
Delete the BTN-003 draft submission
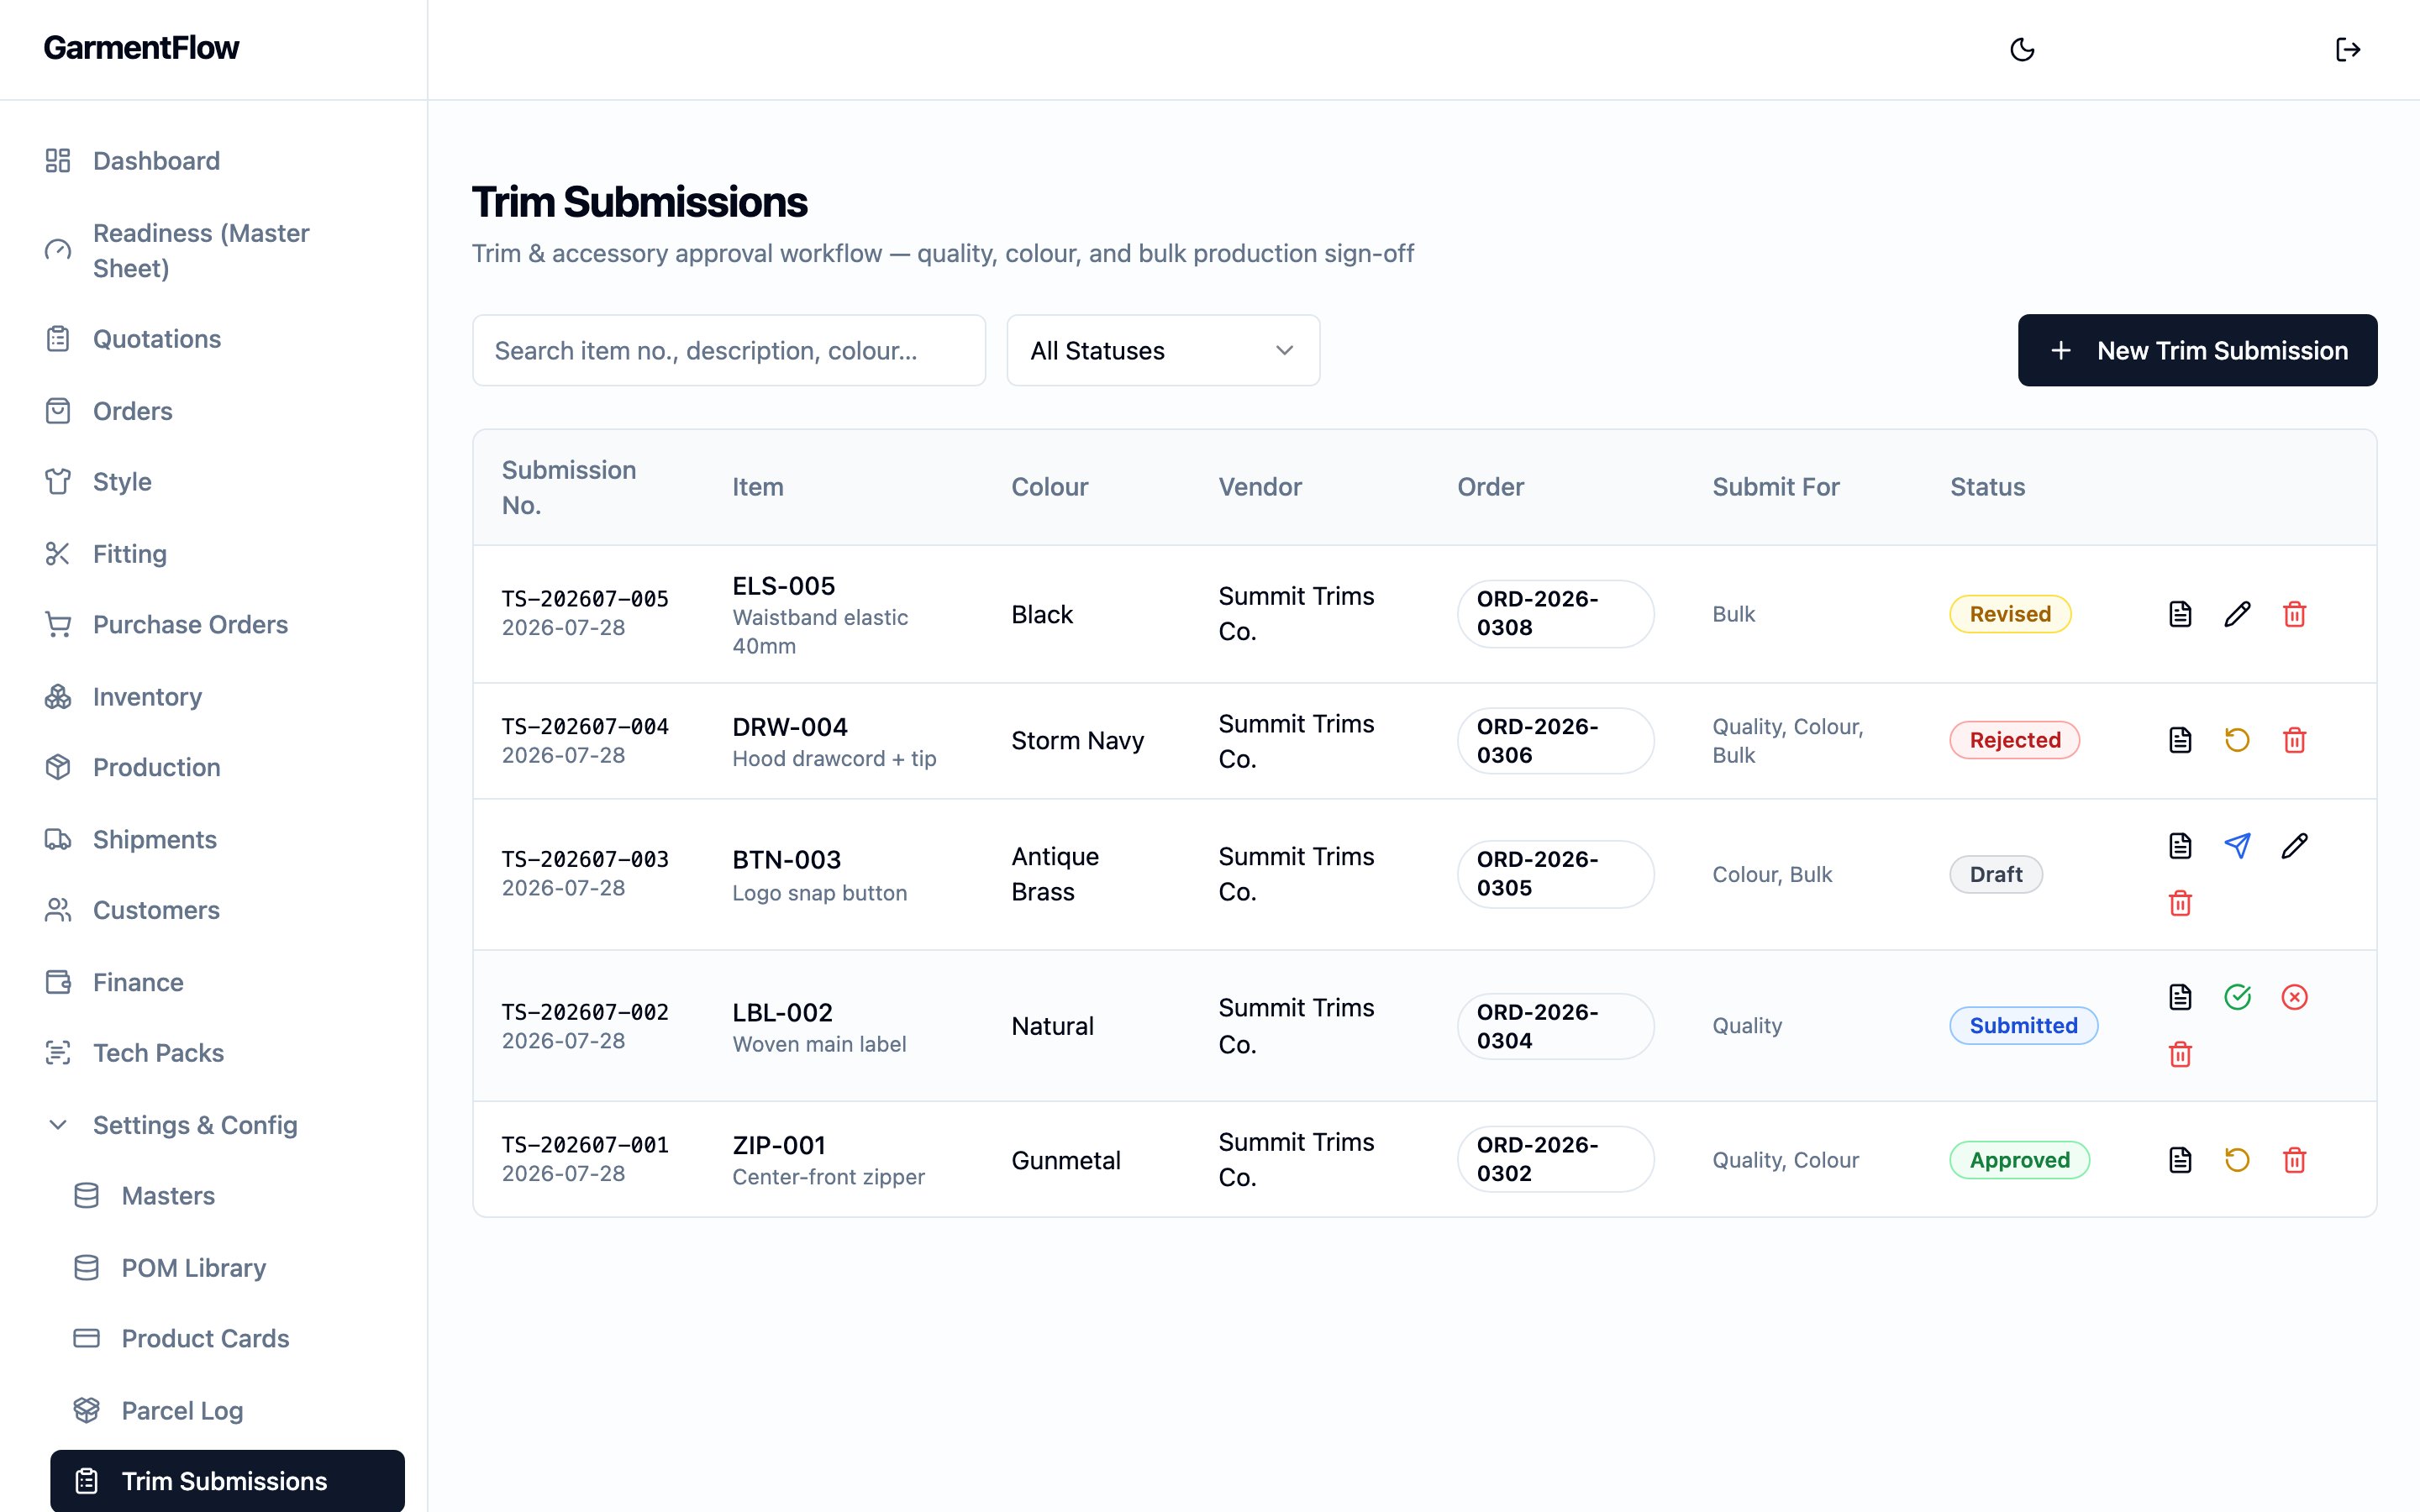point(2180,903)
